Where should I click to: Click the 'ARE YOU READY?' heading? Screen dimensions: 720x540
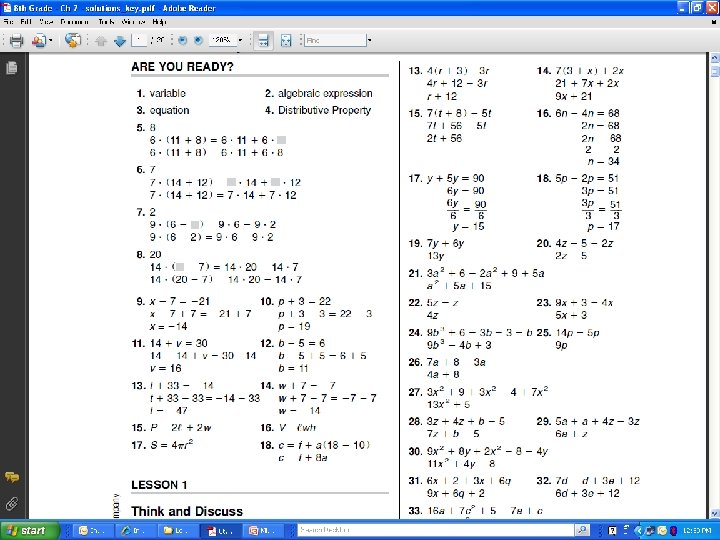point(182,67)
